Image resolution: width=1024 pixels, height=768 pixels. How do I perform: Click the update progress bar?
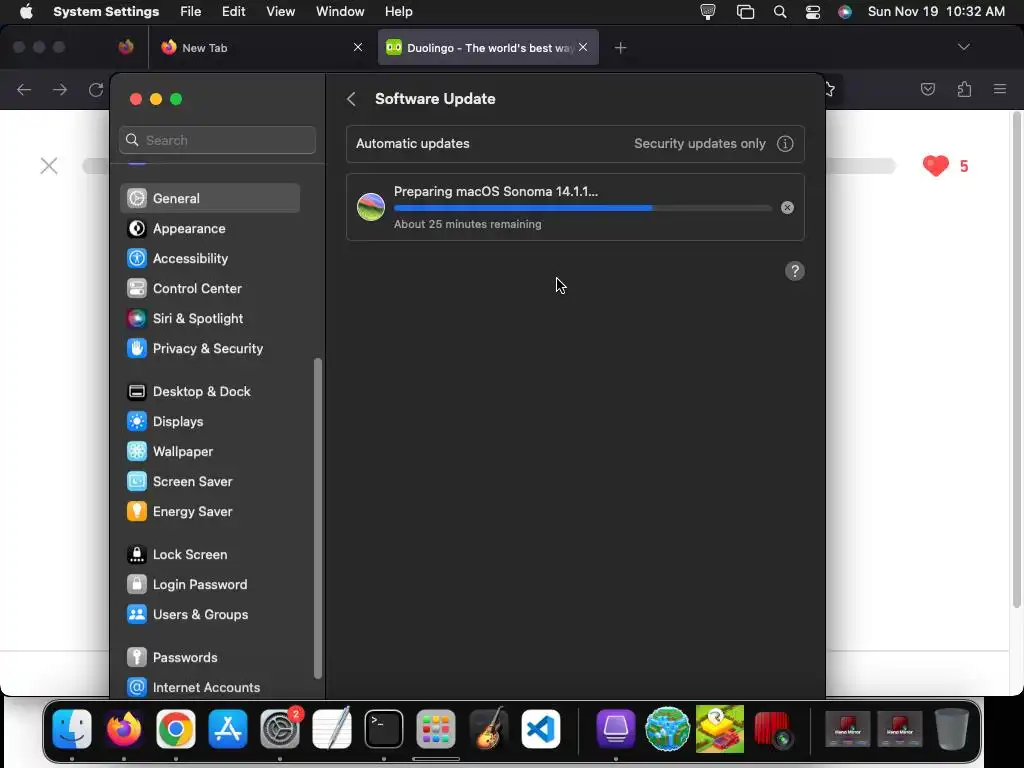pyautogui.click(x=583, y=208)
